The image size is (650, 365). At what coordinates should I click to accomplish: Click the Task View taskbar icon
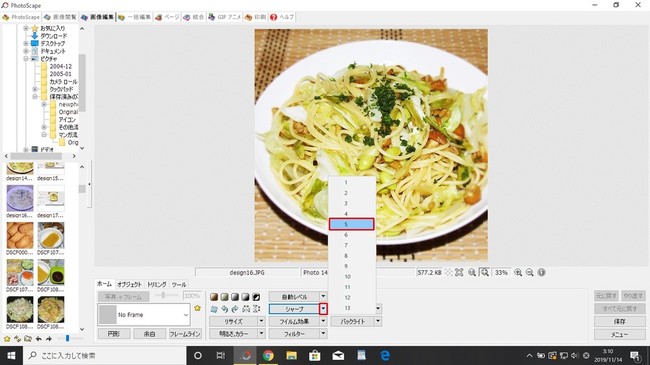[x=221, y=355]
